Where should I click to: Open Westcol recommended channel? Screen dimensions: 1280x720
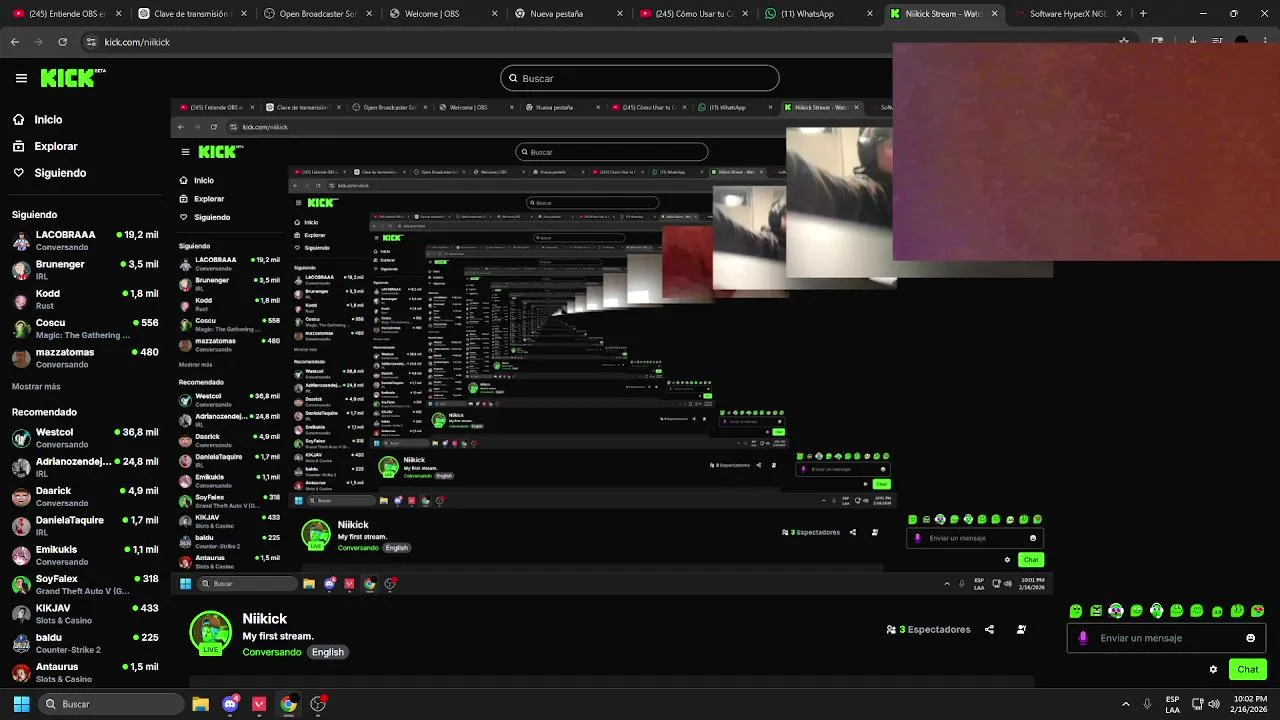point(85,438)
